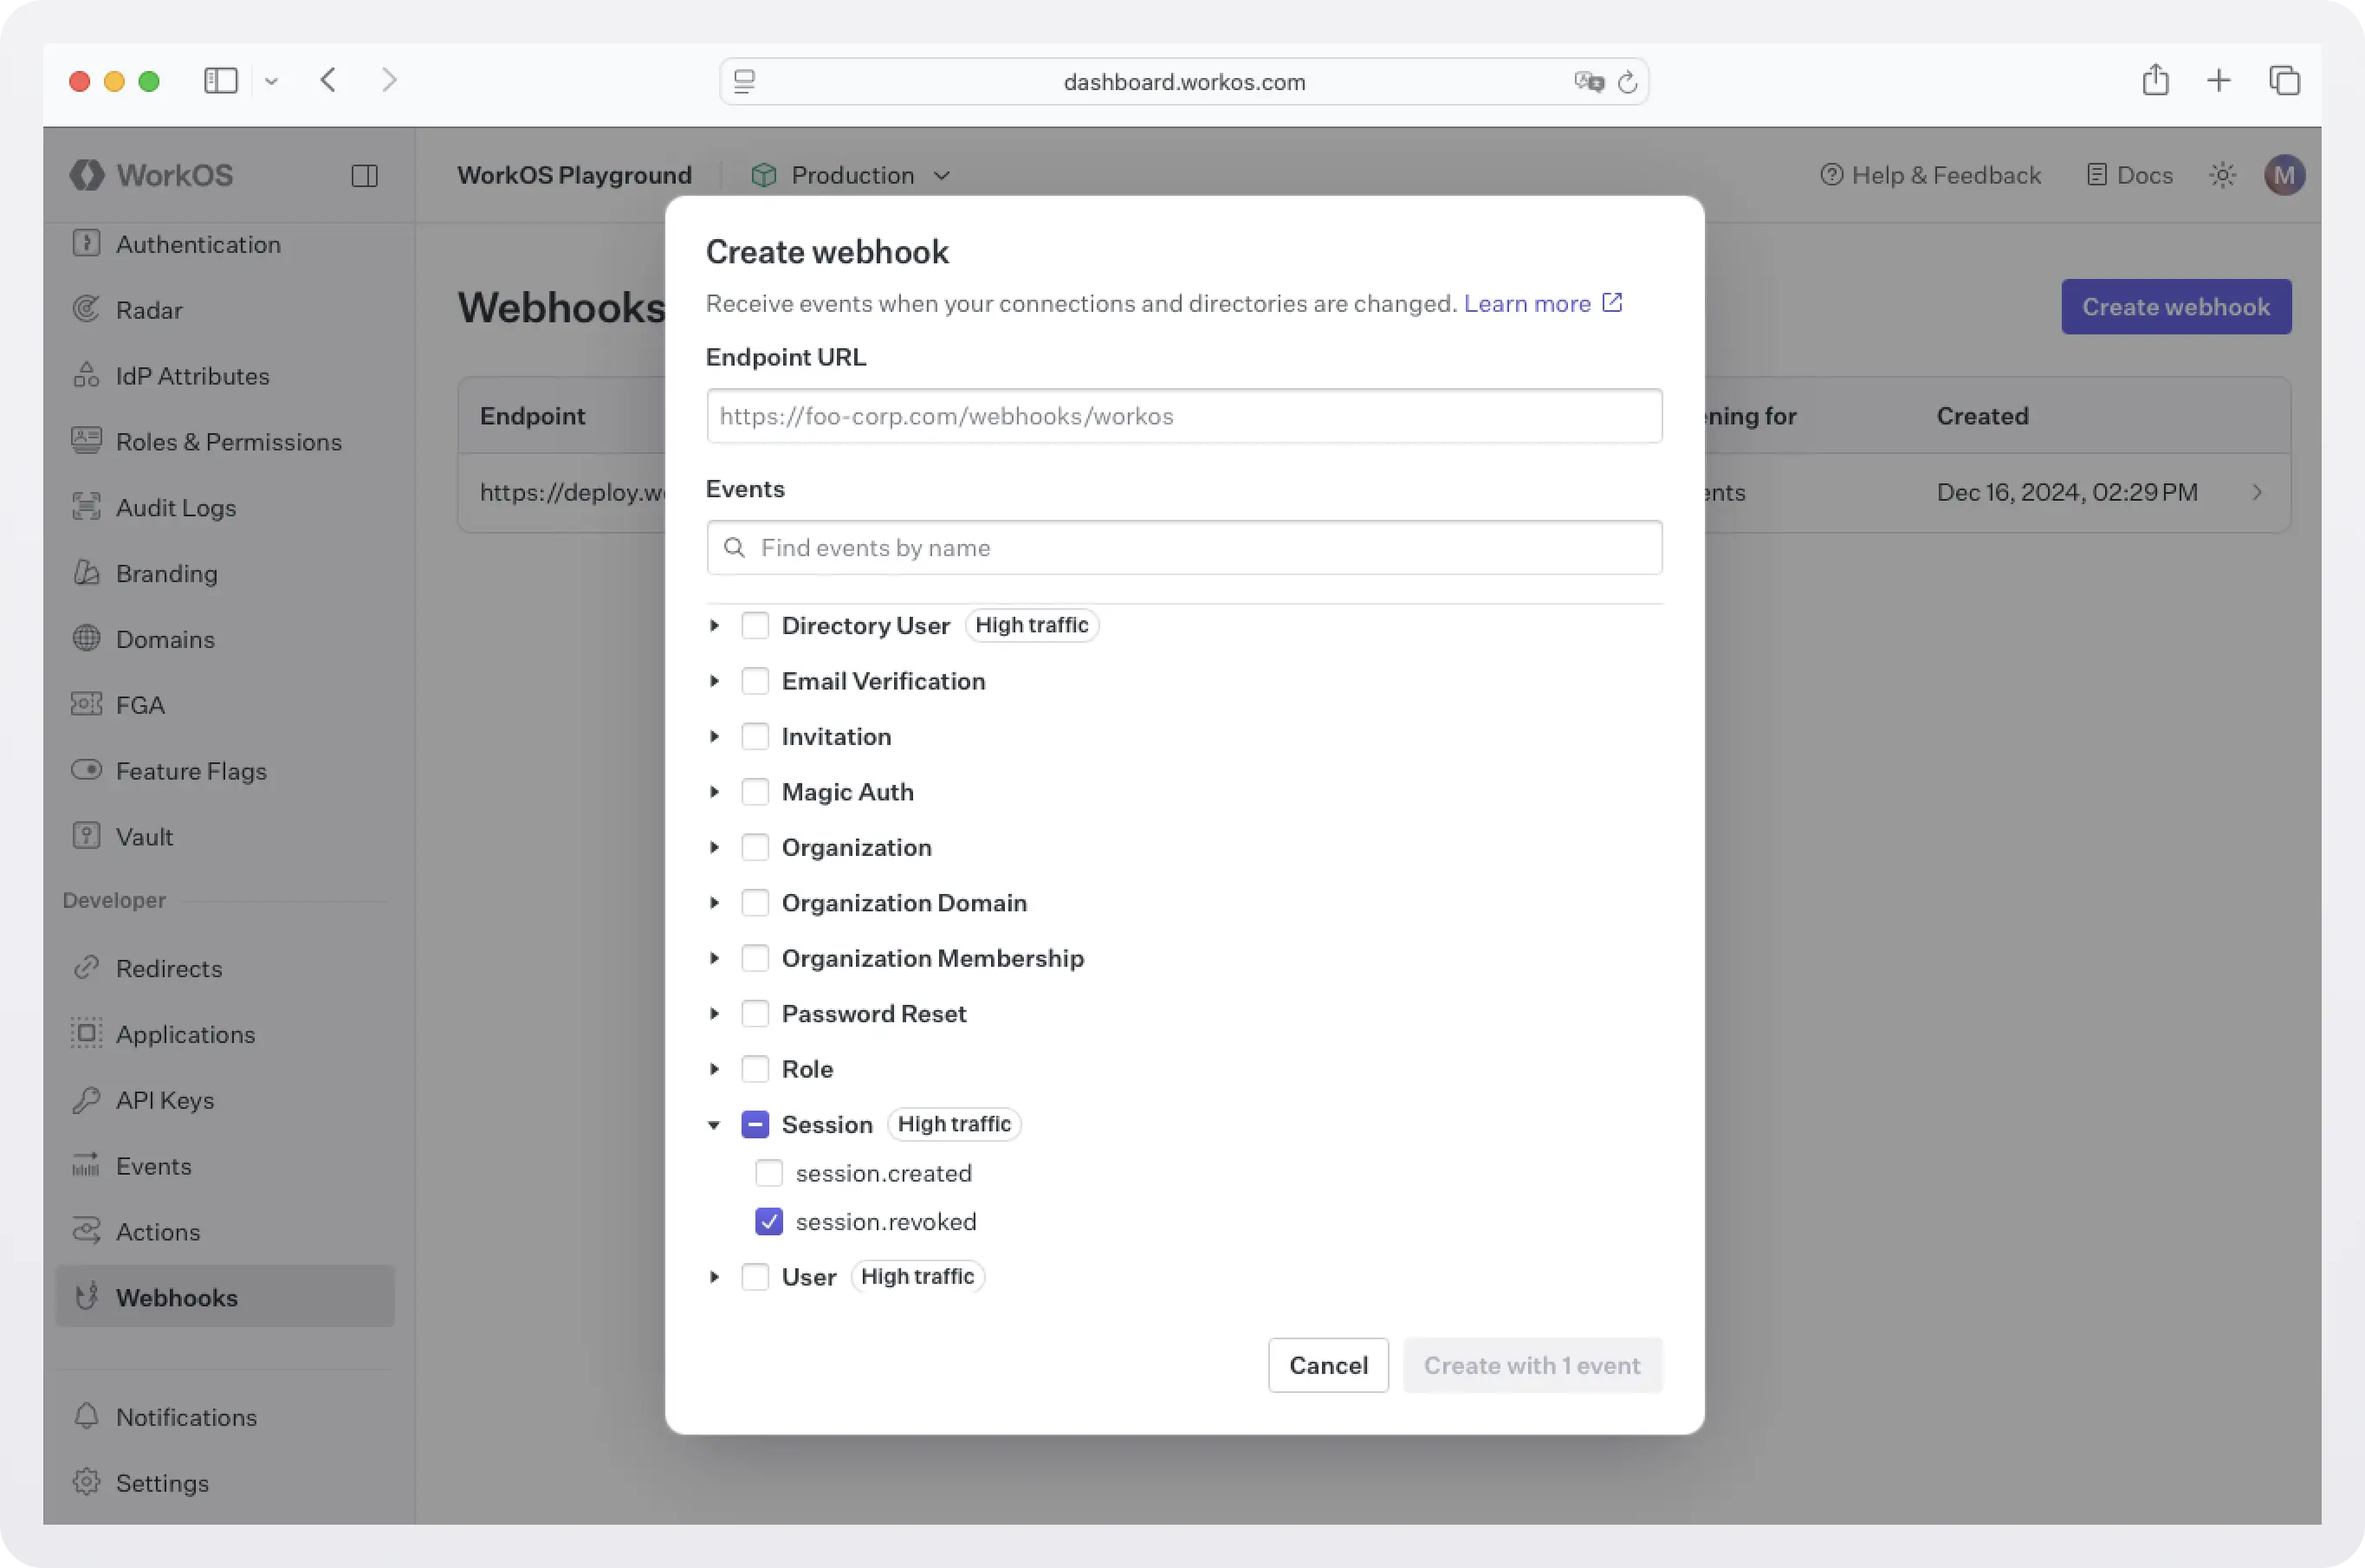Screen dimensions: 2365x1568
Task: Click the Domains globe icon
Action: tap(87, 638)
